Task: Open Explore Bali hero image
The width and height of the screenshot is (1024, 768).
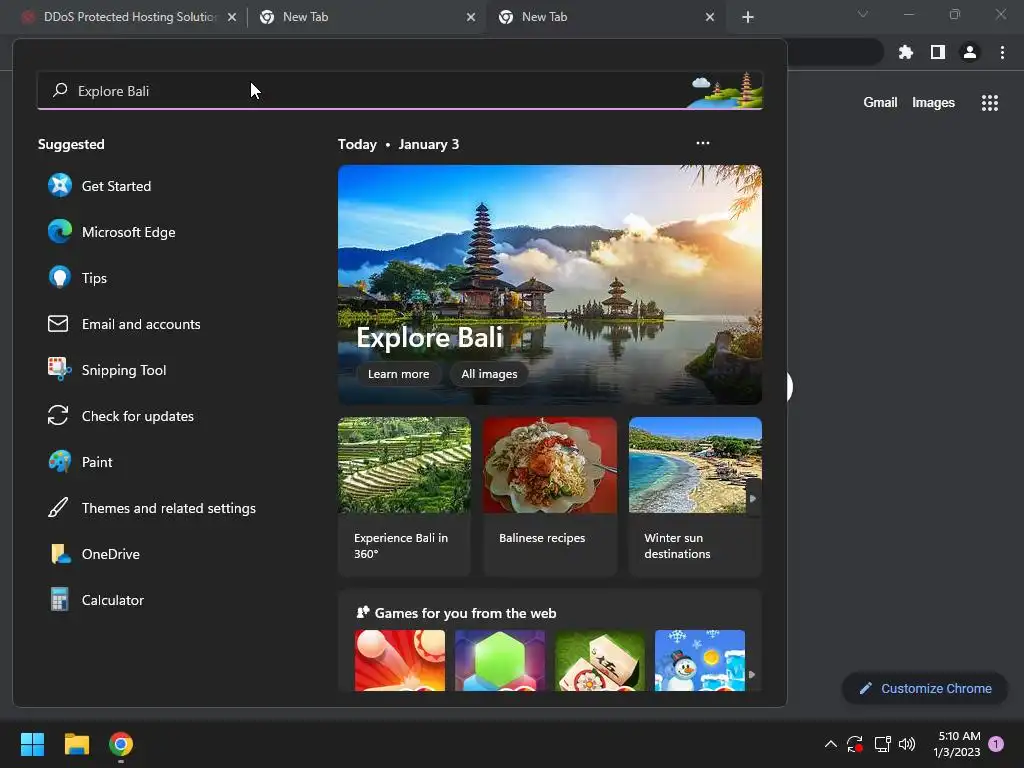Action: [x=550, y=284]
